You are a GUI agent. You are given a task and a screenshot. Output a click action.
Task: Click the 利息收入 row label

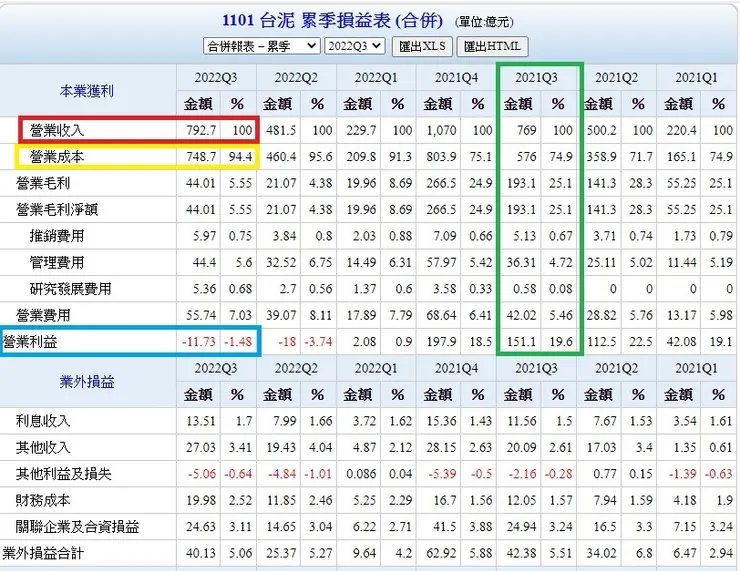coord(43,420)
